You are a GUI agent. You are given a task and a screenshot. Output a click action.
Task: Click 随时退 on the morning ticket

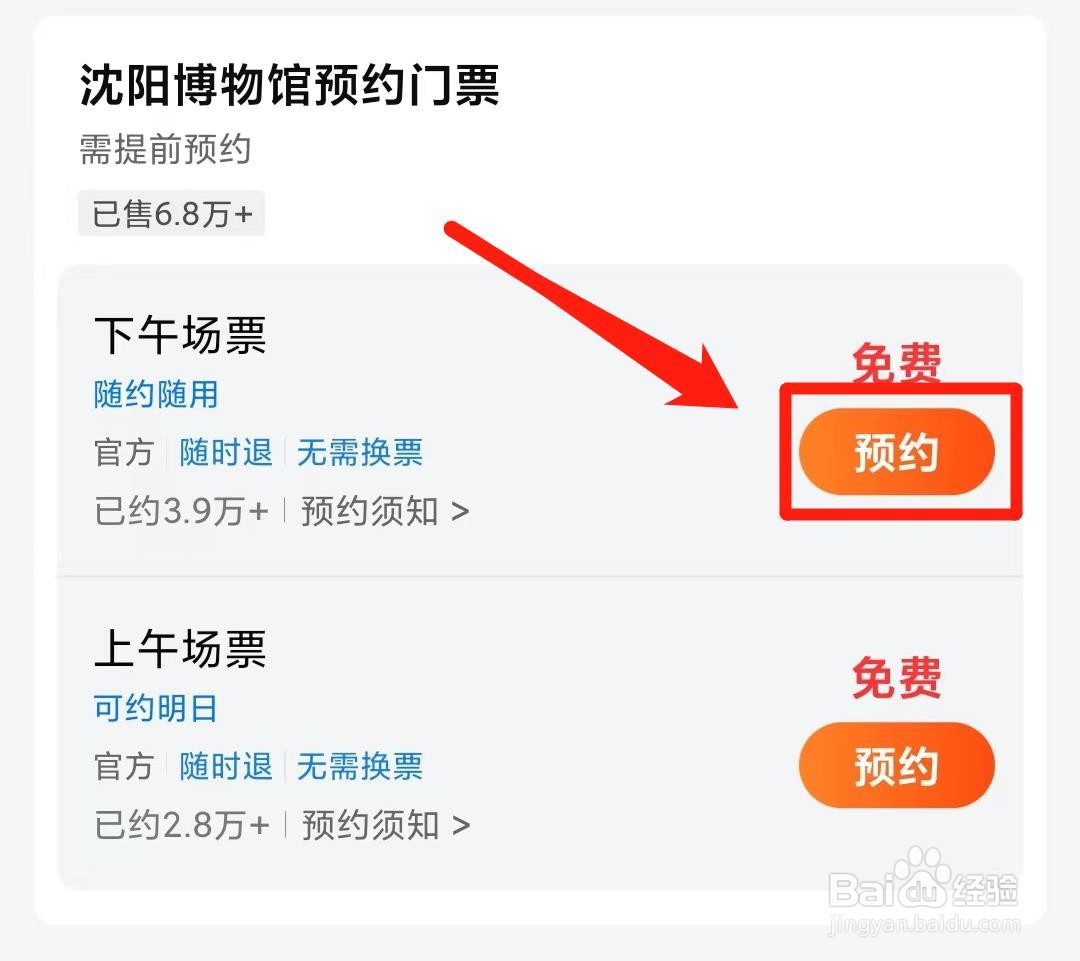tap(226, 766)
